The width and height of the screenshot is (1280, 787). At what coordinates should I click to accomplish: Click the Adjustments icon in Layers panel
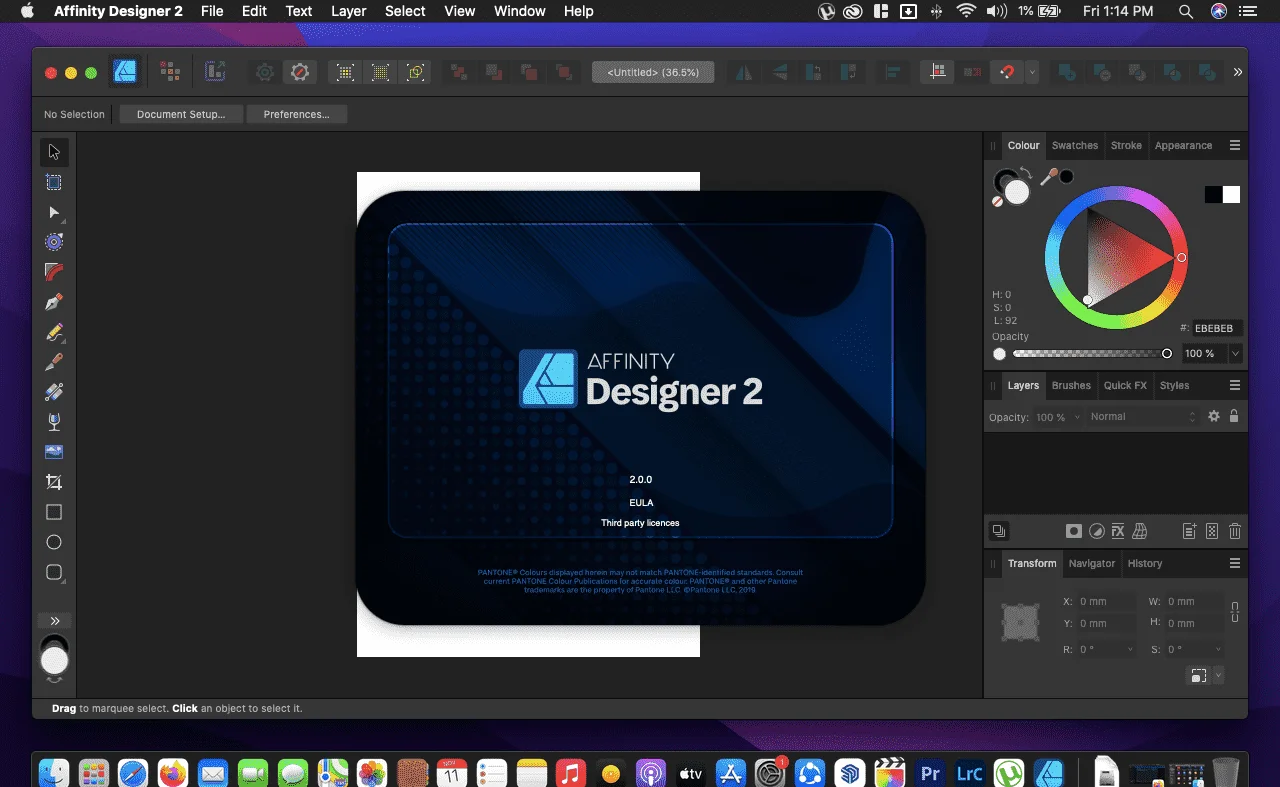[x=1096, y=531]
